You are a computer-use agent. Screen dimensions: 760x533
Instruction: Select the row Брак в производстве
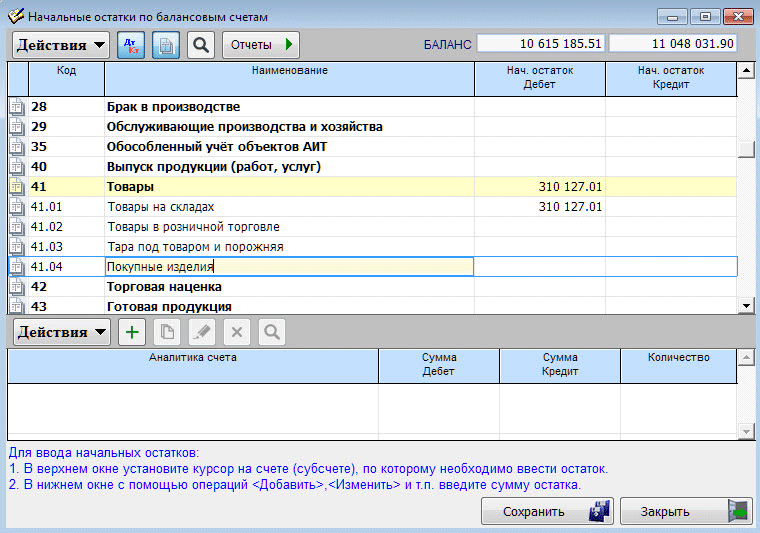tap(372, 107)
